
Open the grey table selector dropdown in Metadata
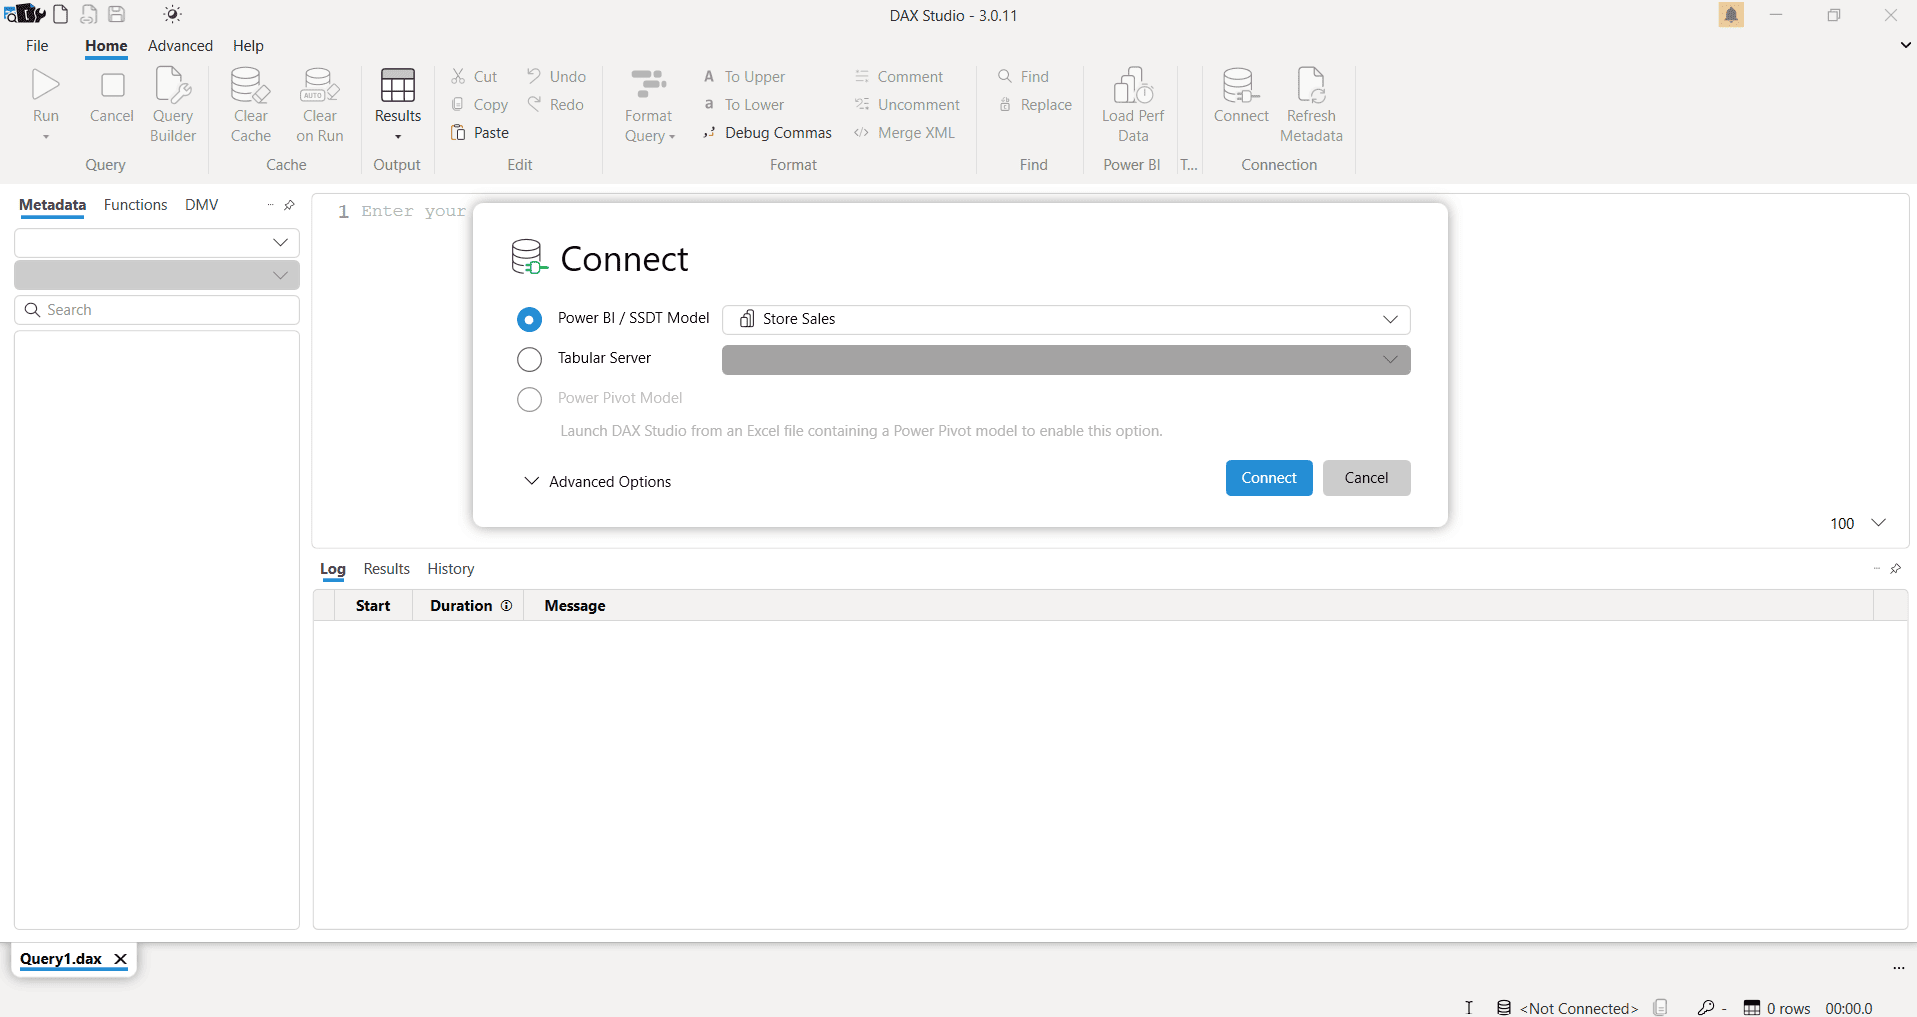[x=157, y=275]
